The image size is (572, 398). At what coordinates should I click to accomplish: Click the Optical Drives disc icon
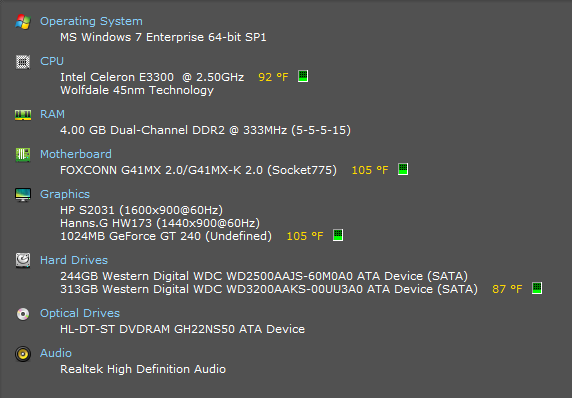pos(23,314)
